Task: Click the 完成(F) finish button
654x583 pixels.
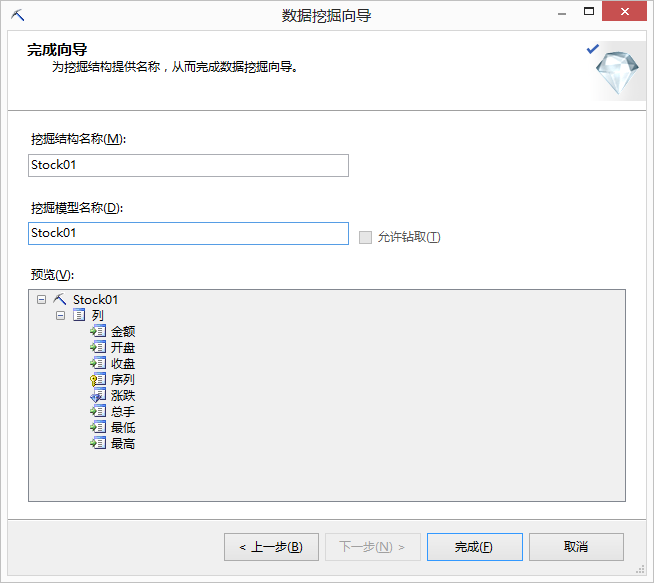Action: pos(475,547)
